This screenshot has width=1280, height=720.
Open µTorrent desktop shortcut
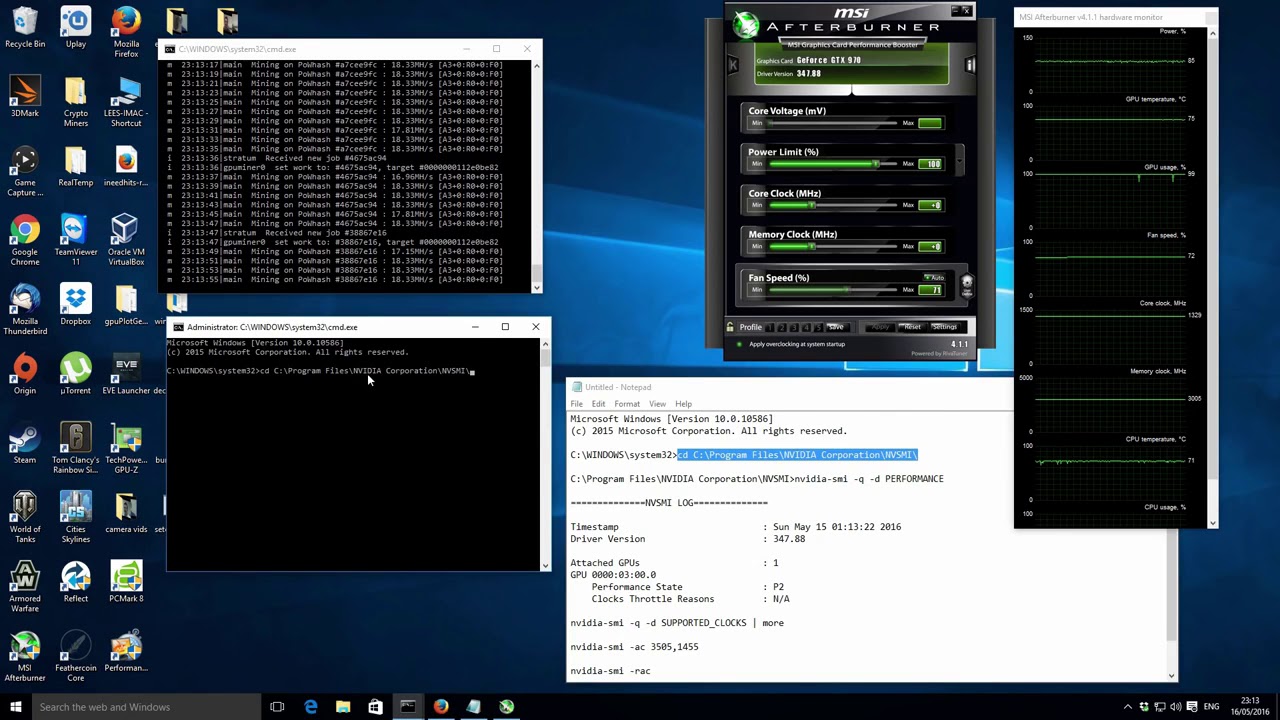click(x=75, y=374)
